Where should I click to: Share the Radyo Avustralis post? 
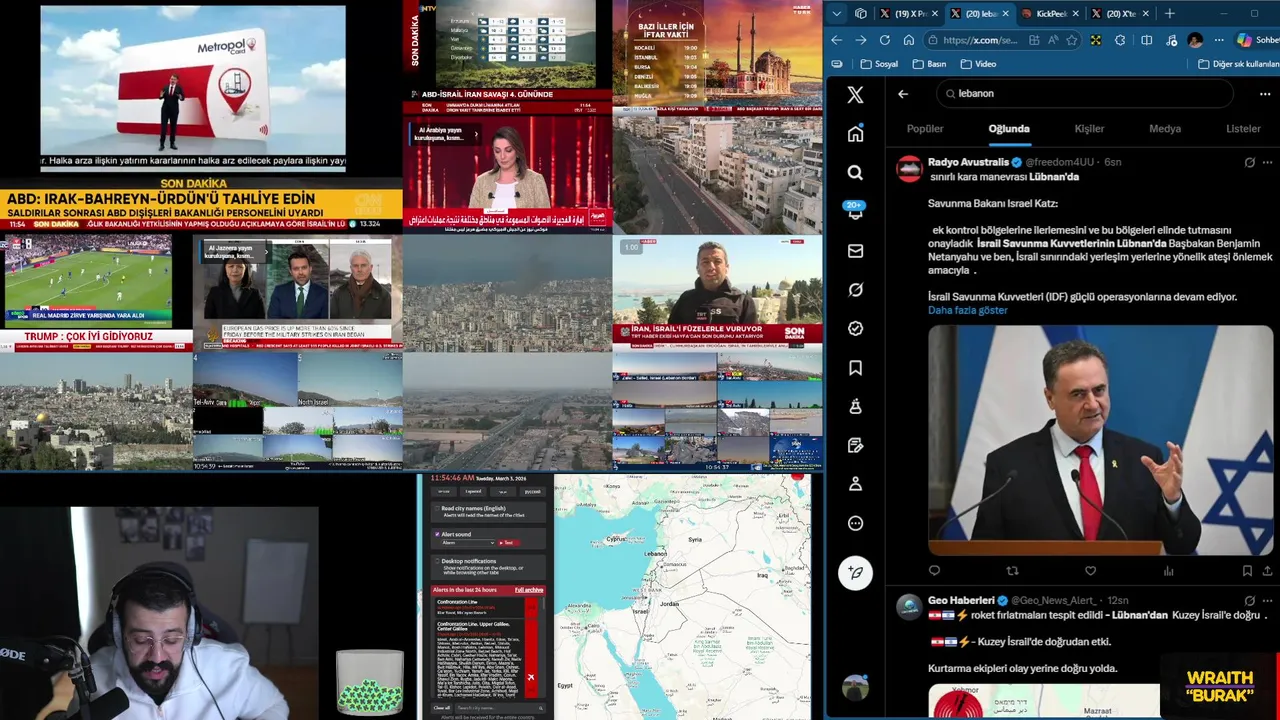1267,571
